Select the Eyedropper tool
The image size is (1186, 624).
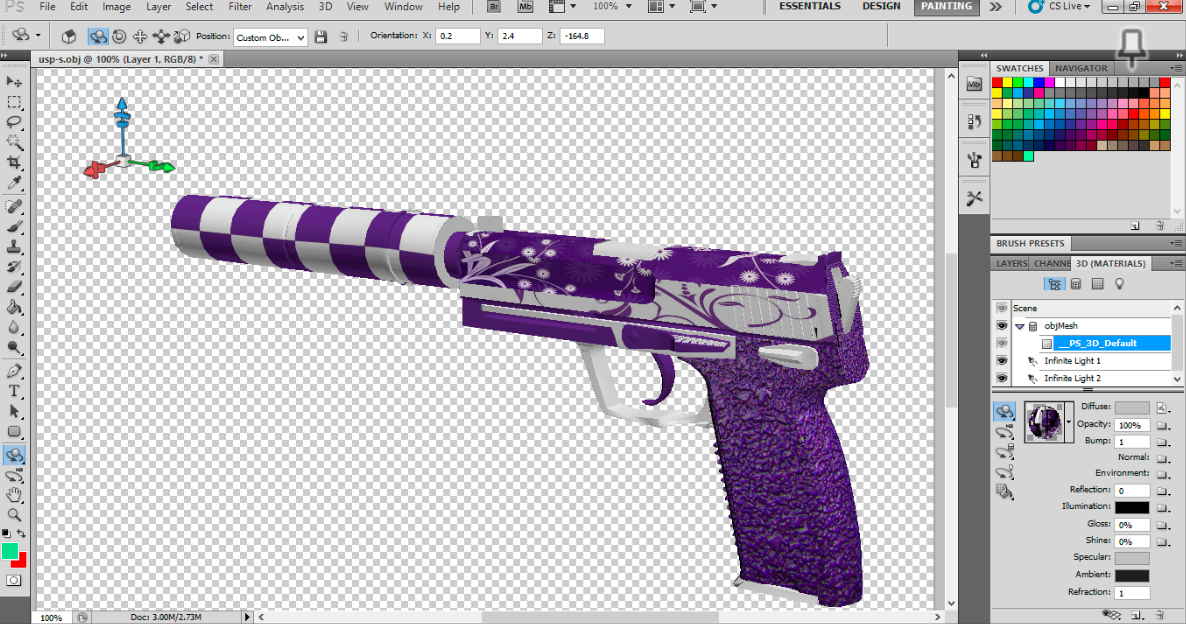point(14,182)
